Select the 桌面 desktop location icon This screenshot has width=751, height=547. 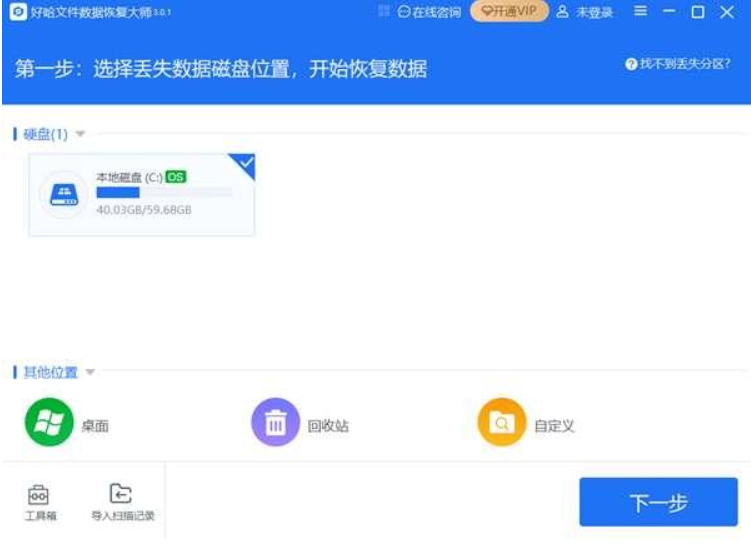tap(49, 422)
